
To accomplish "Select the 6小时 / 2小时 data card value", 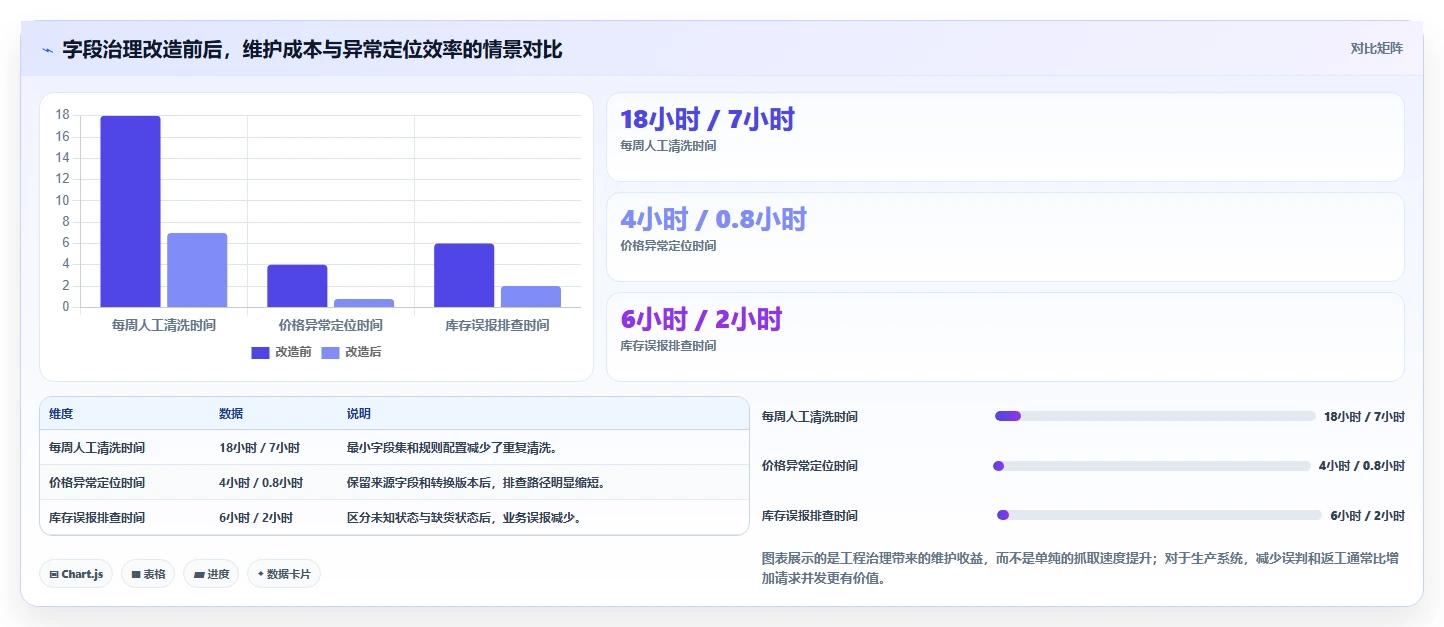I will (701, 320).
